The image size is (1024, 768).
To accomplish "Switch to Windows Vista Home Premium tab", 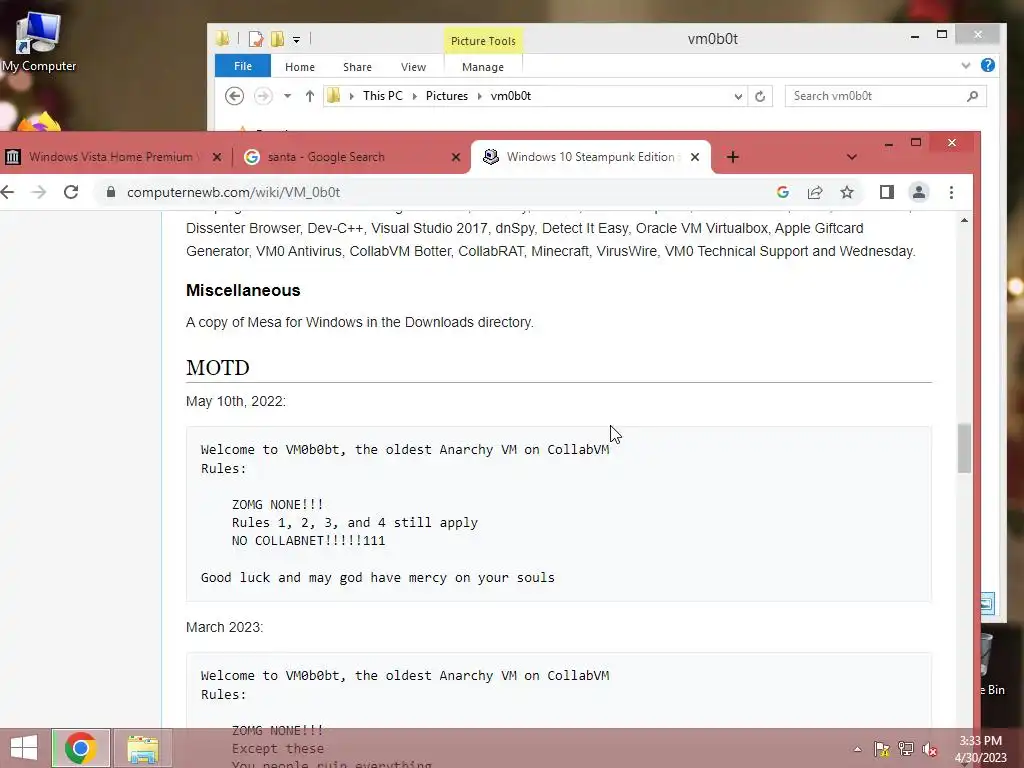I will (110, 157).
